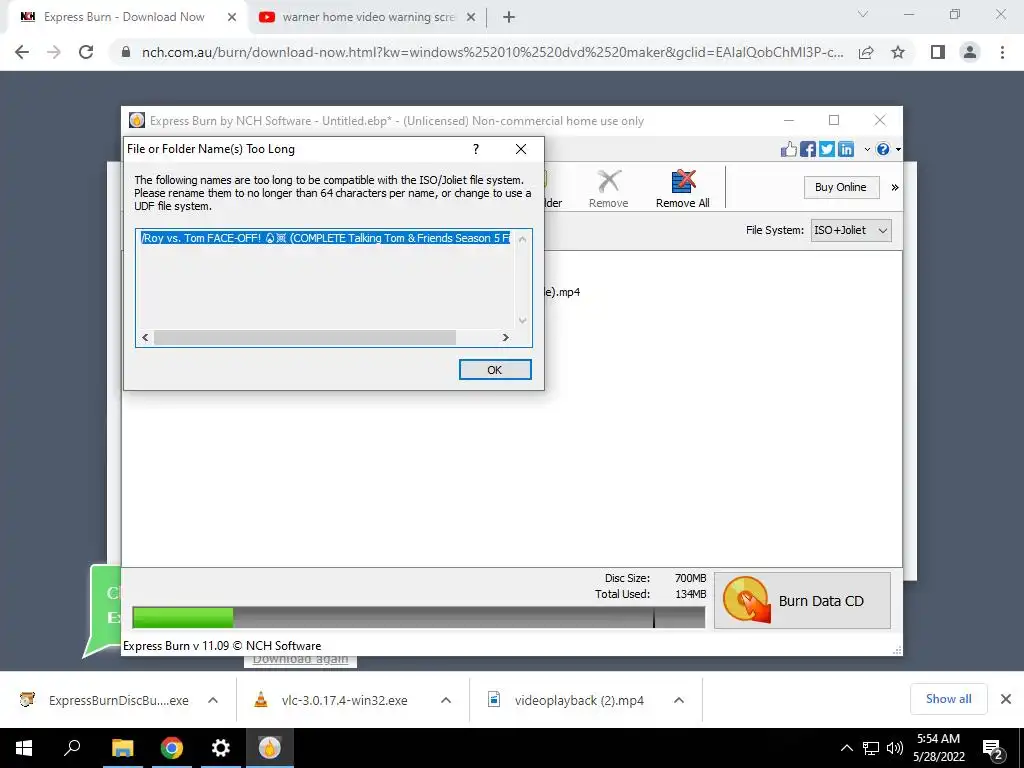Click the Remove toolbar icon

tap(608, 189)
